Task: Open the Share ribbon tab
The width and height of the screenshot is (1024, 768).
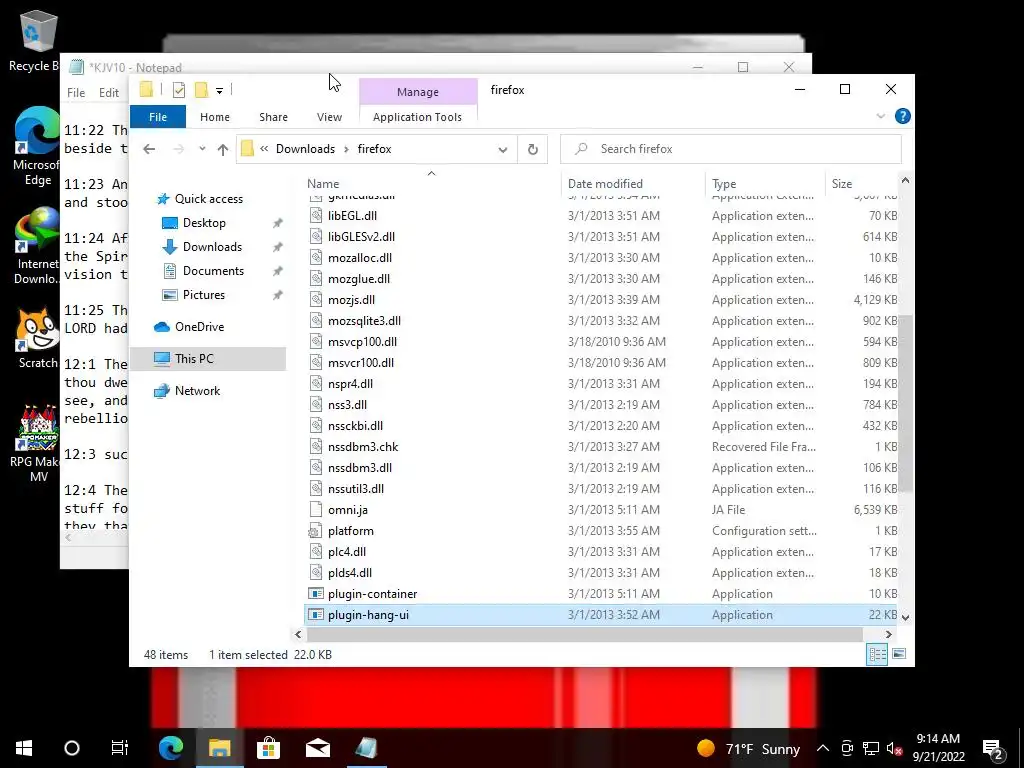Action: pyautogui.click(x=273, y=117)
